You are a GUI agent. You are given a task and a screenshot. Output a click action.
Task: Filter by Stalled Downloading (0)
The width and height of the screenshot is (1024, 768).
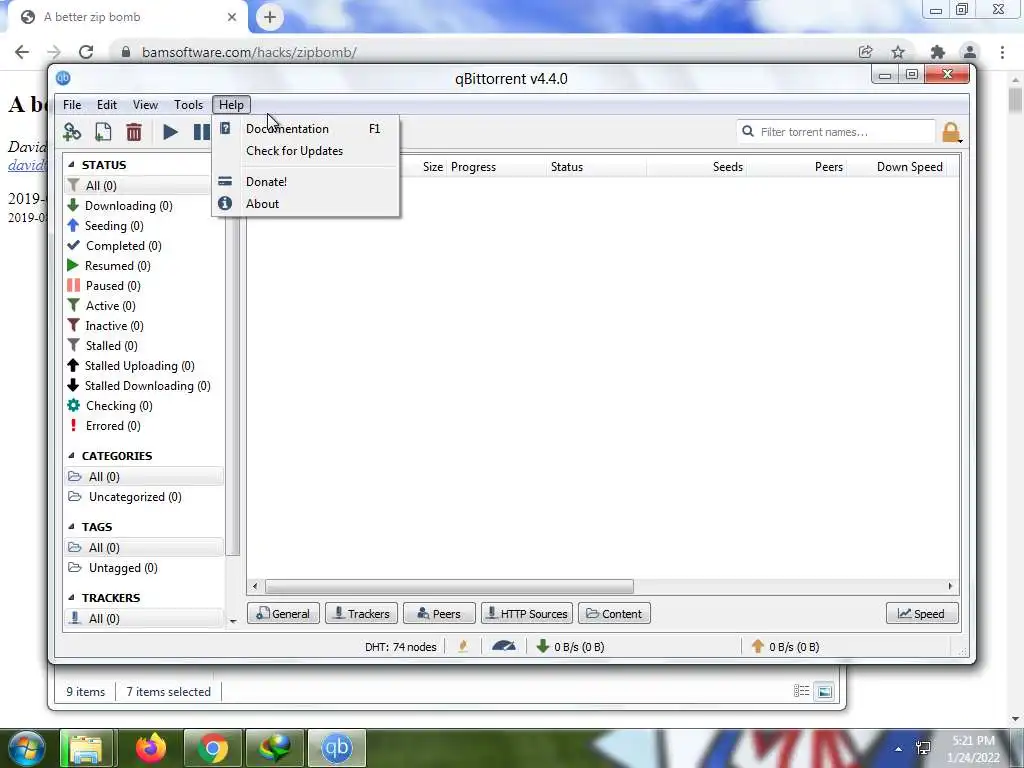pyautogui.click(x=144, y=386)
